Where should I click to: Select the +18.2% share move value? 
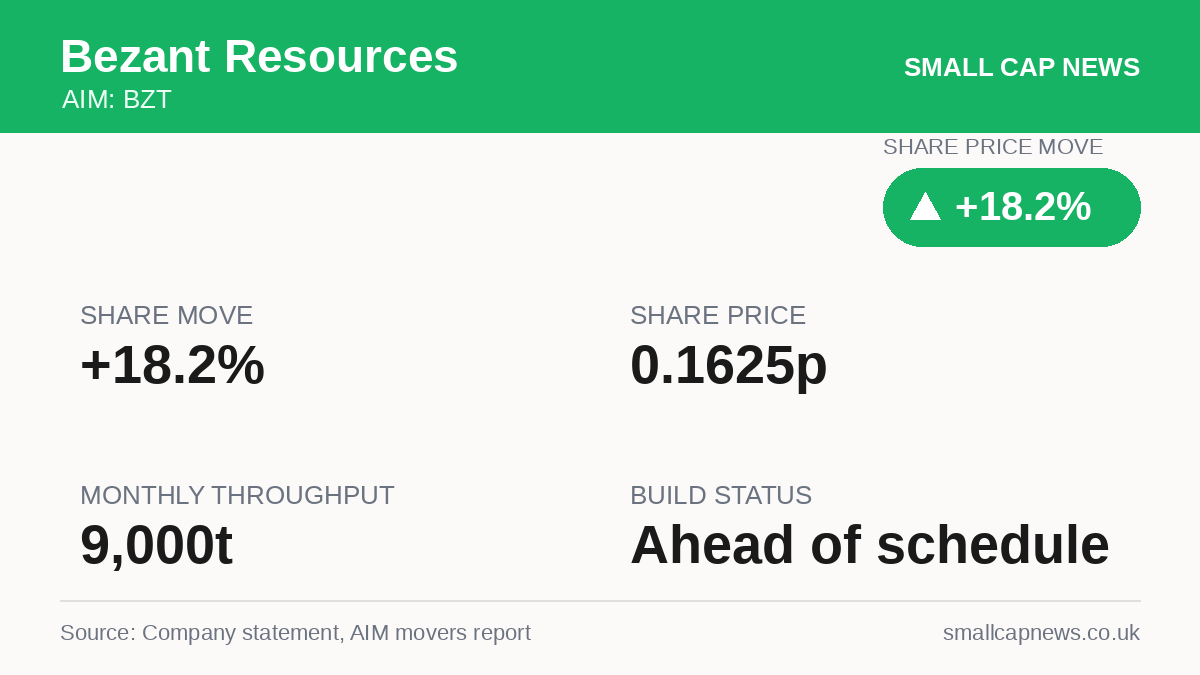click(x=172, y=365)
